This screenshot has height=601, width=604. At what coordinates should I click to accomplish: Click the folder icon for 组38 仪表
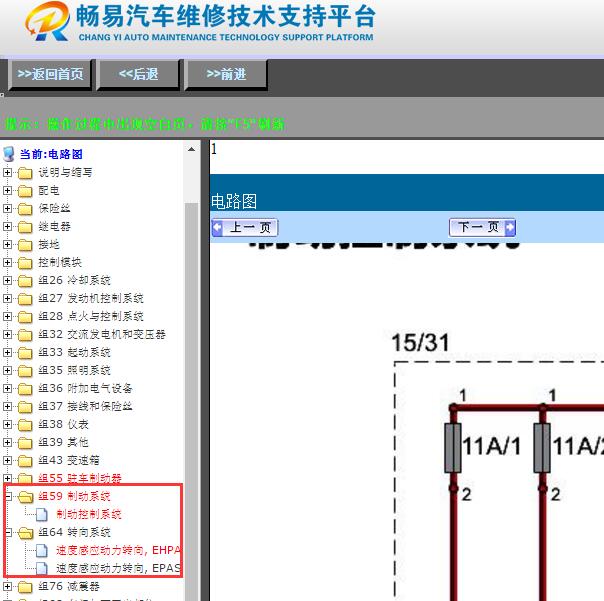pyautogui.click(x=25, y=425)
